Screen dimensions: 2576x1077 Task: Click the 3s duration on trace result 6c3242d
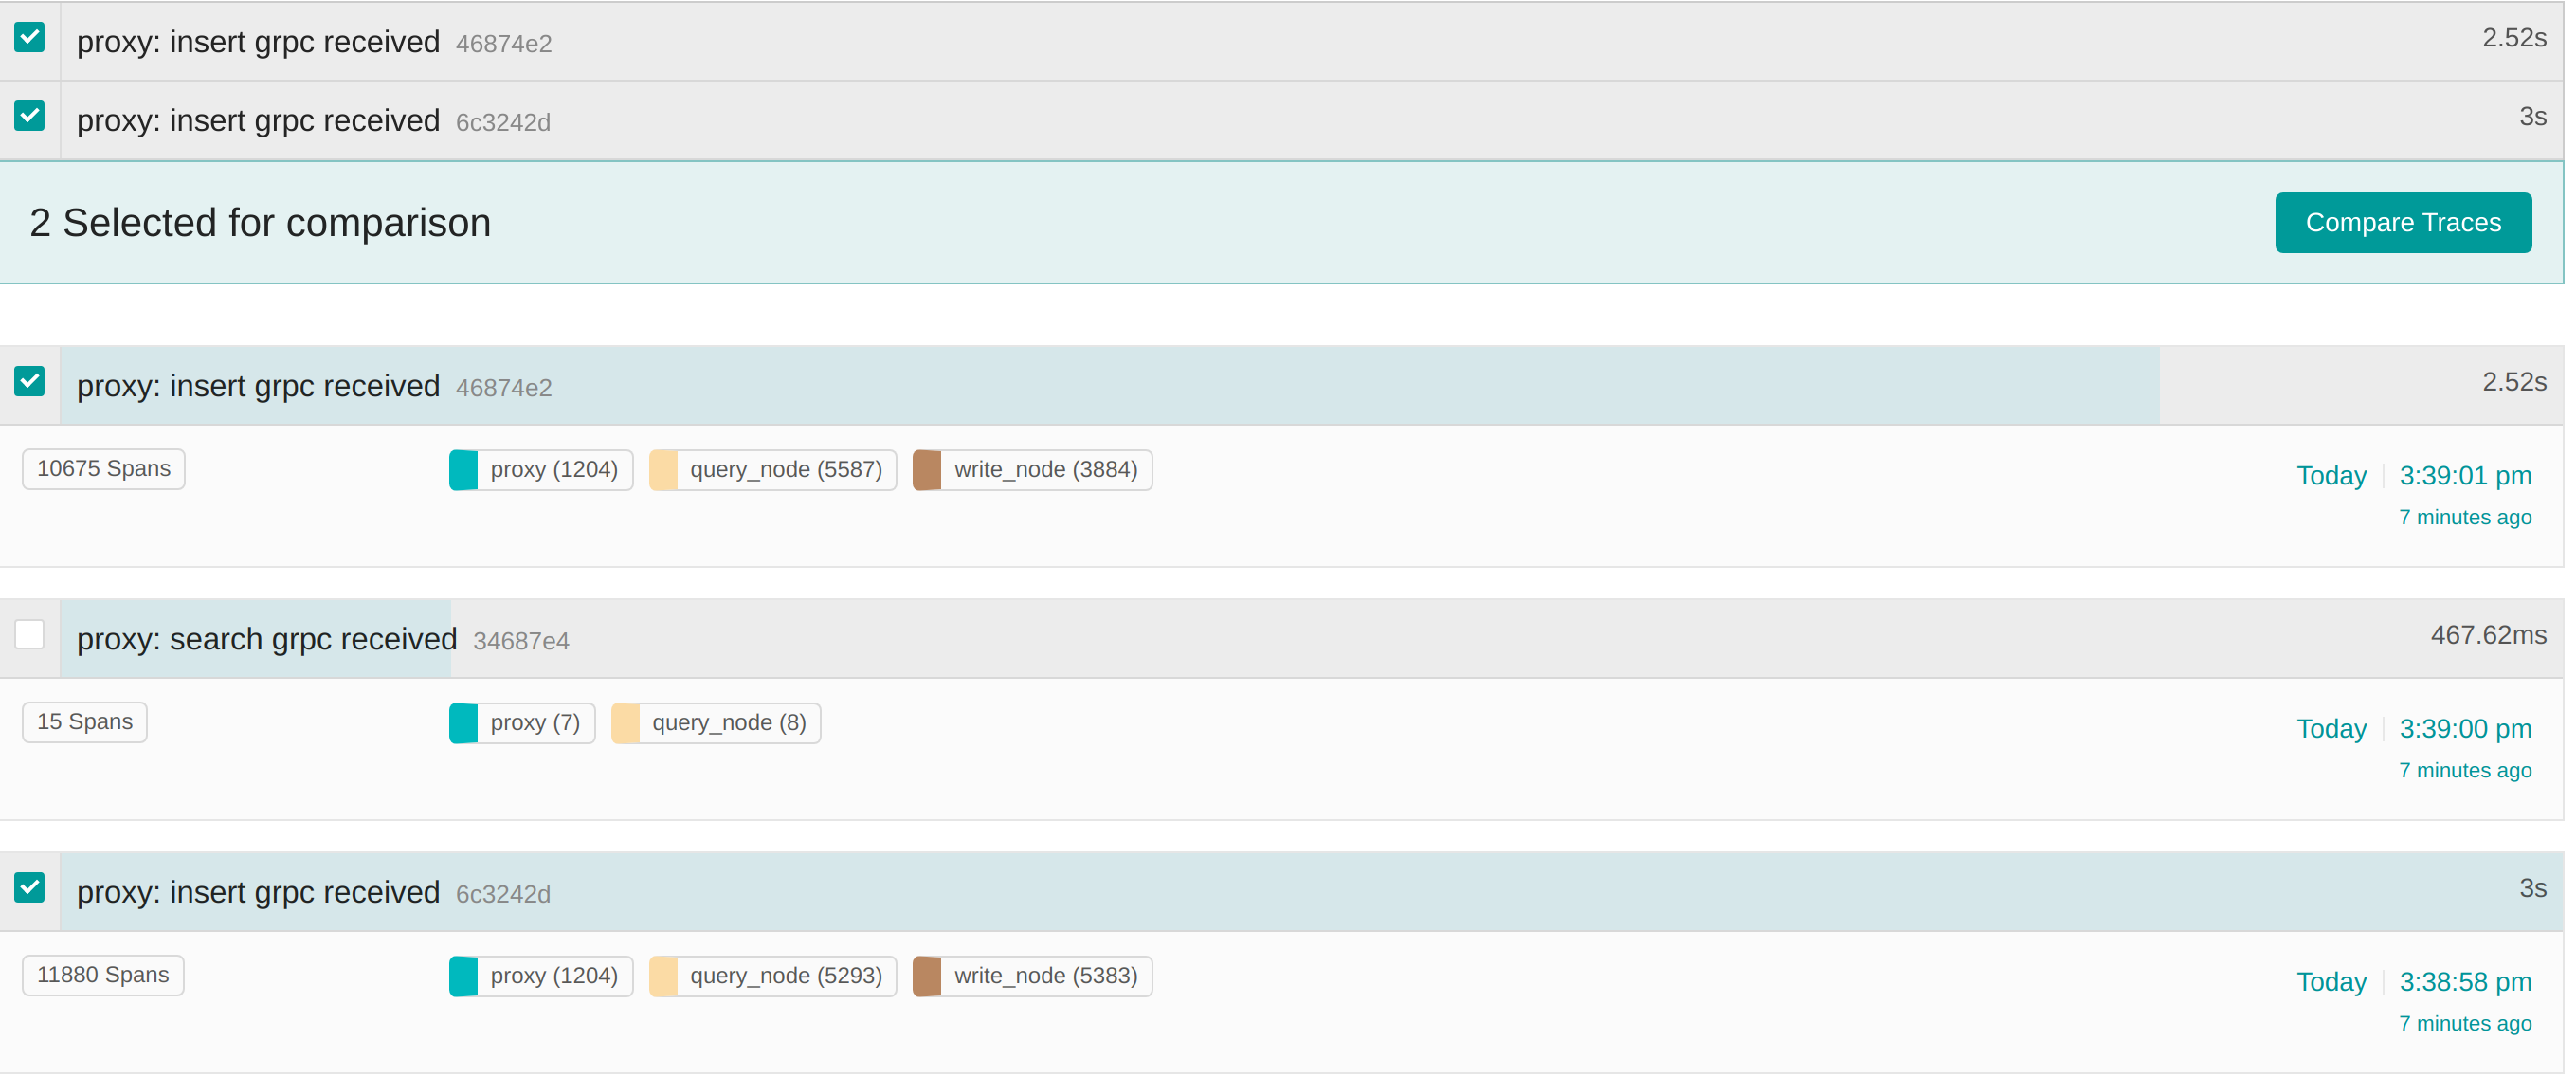point(2532,888)
